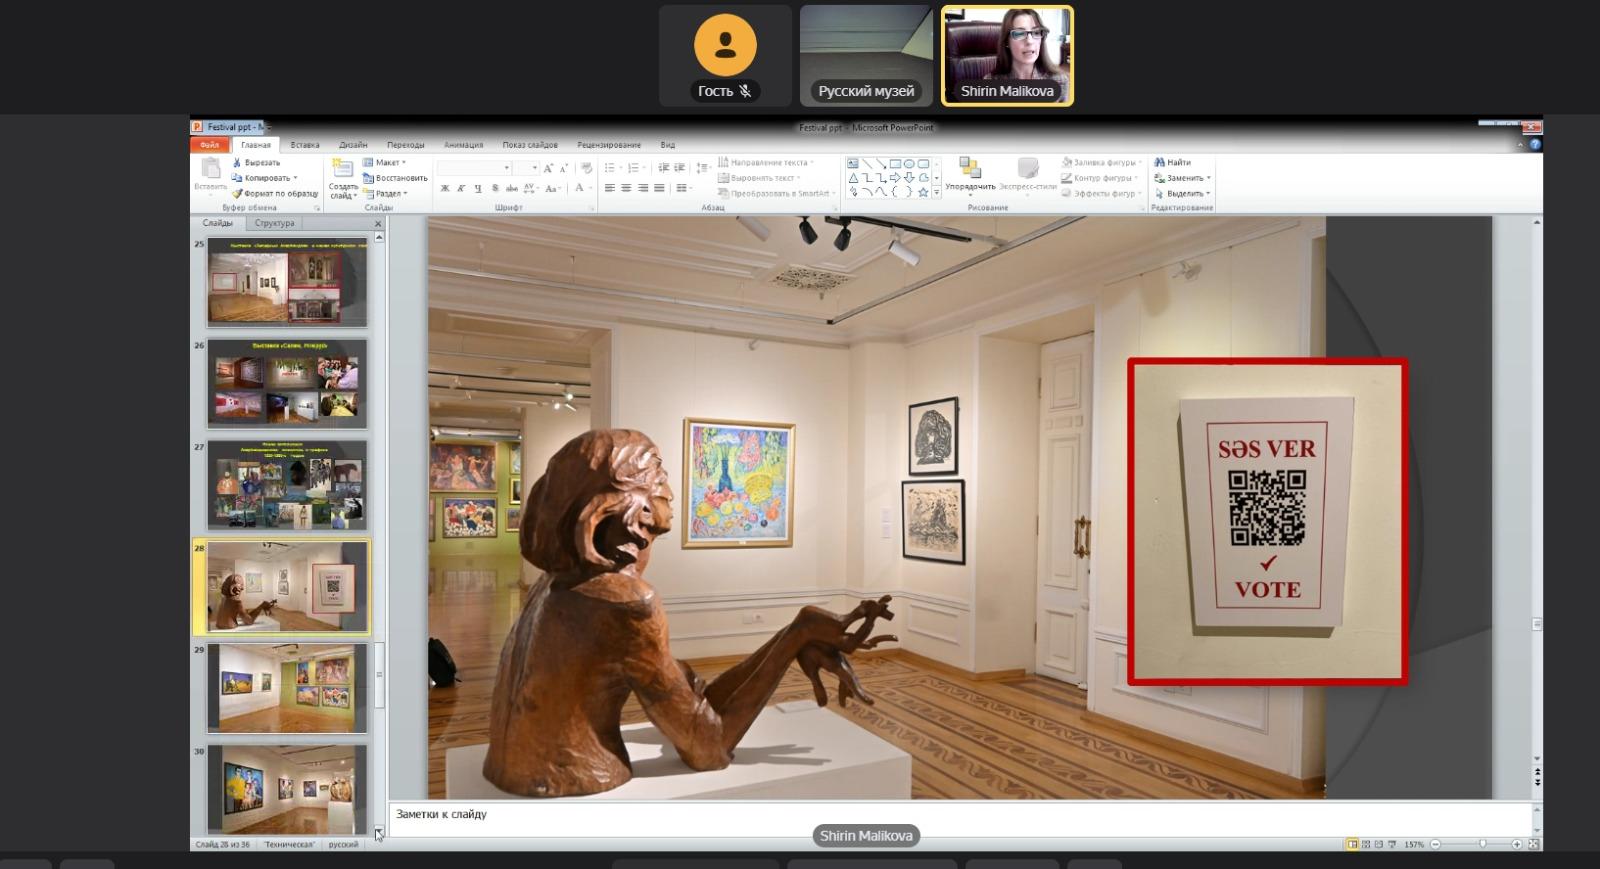Select slide 27 thumbnail
This screenshot has width=1600, height=869.
pyautogui.click(x=287, y=485)
